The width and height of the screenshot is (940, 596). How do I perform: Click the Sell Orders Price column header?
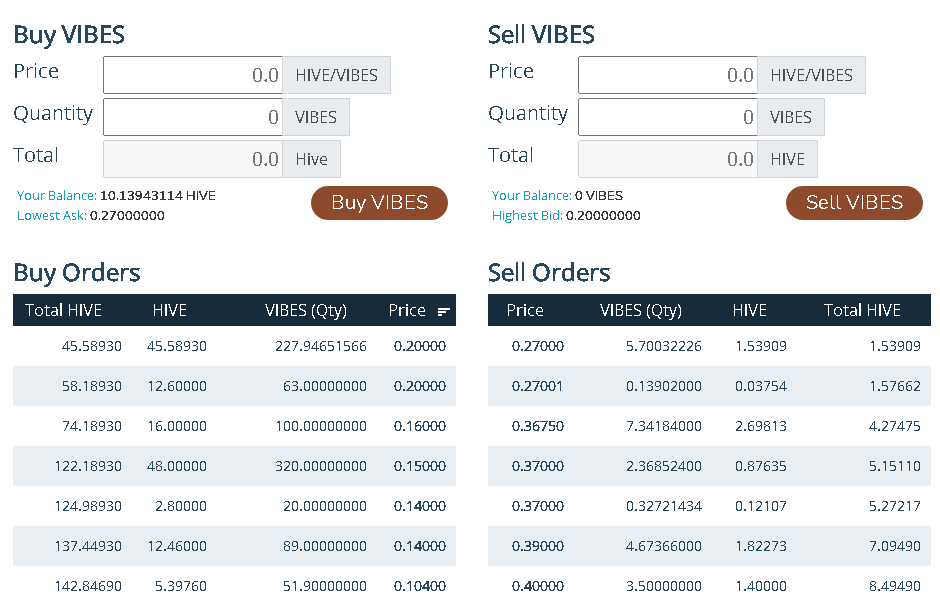point(525,310)
